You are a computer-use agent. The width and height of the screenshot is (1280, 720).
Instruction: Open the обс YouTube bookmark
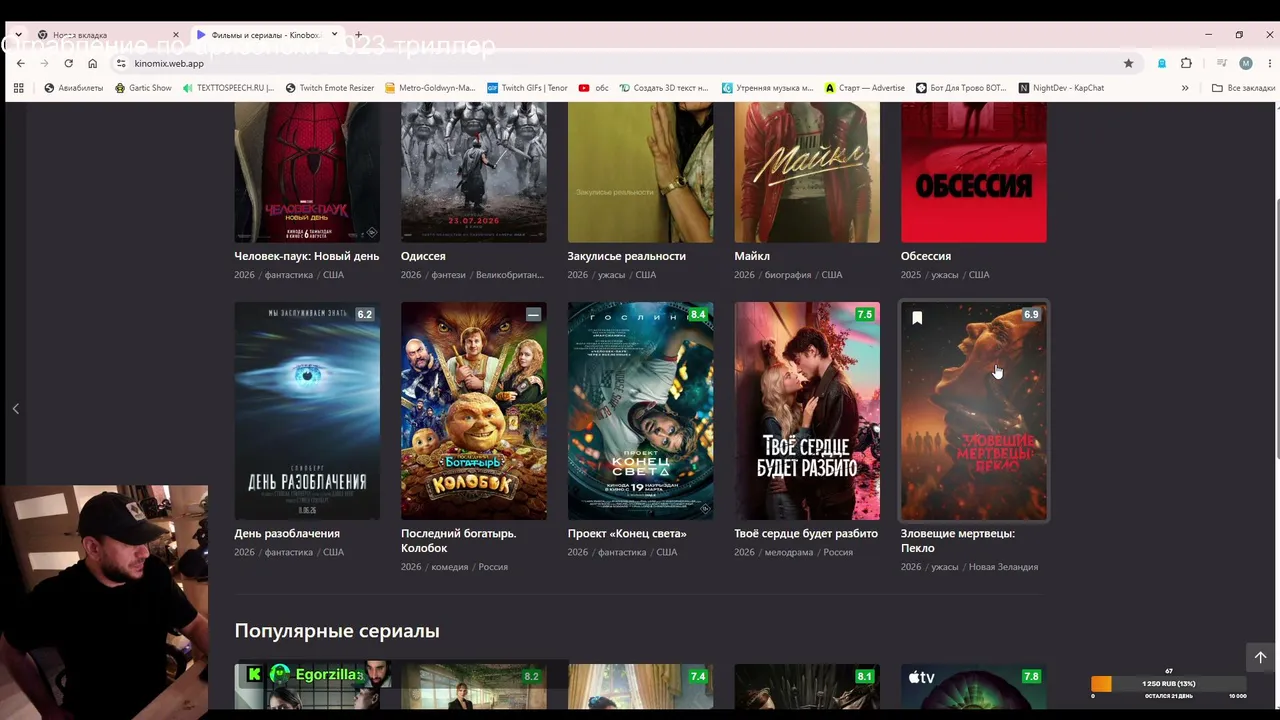tap(594, 88)
